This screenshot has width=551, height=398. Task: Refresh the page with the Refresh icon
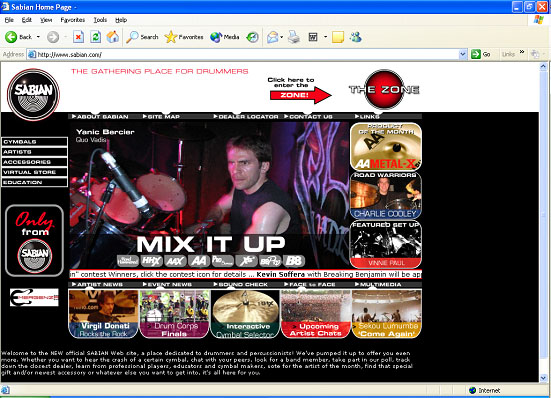tap(95, 37)
